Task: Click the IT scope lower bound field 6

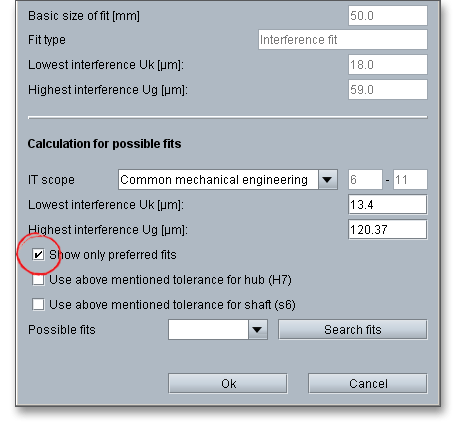Action: point(365,180)
